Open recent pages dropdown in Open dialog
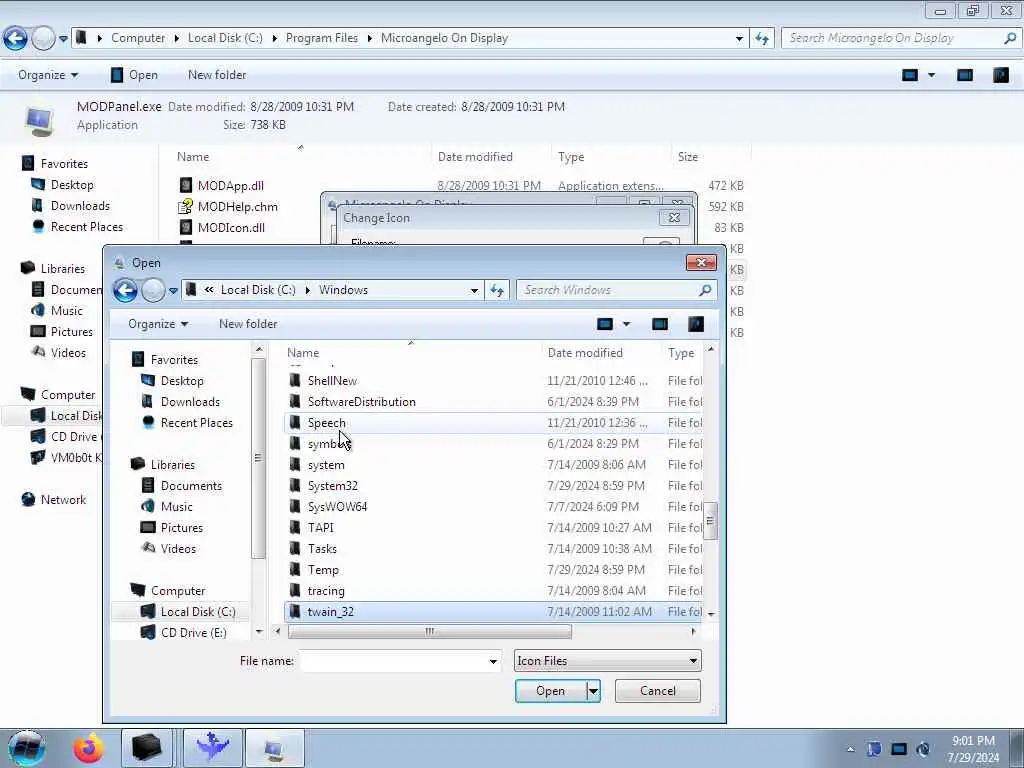This screenshot has width=1024, height=768. (173, 291)
